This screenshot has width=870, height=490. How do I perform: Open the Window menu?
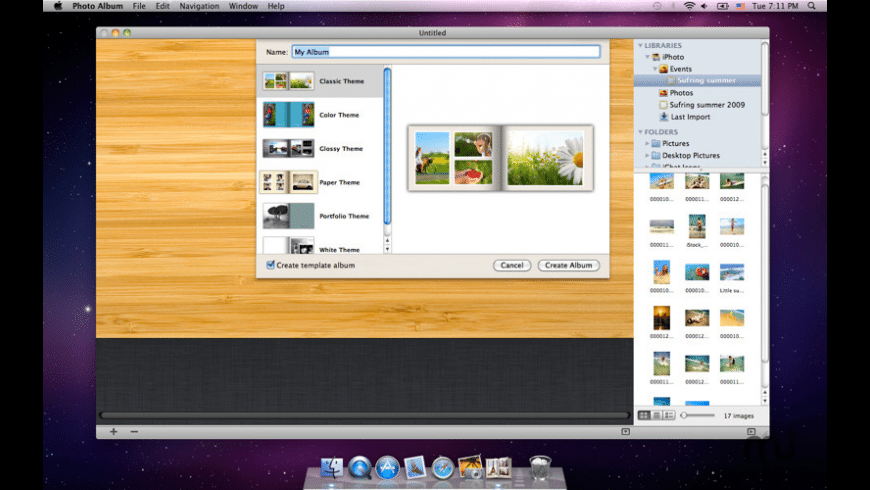(243, 6)
